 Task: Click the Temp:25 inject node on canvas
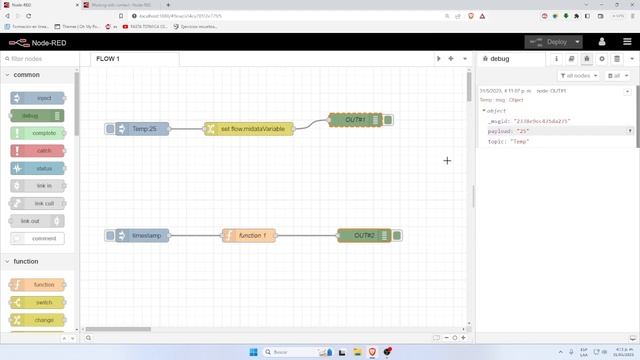(x=142, y=129)
